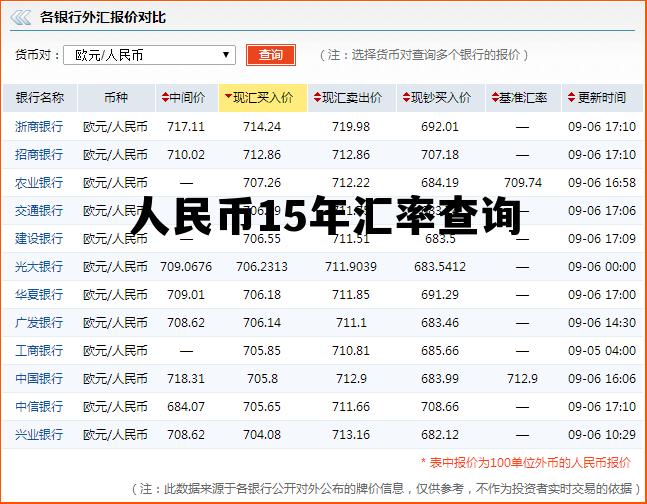
Task: Click the red 查询 button
Action: point(271,55)
